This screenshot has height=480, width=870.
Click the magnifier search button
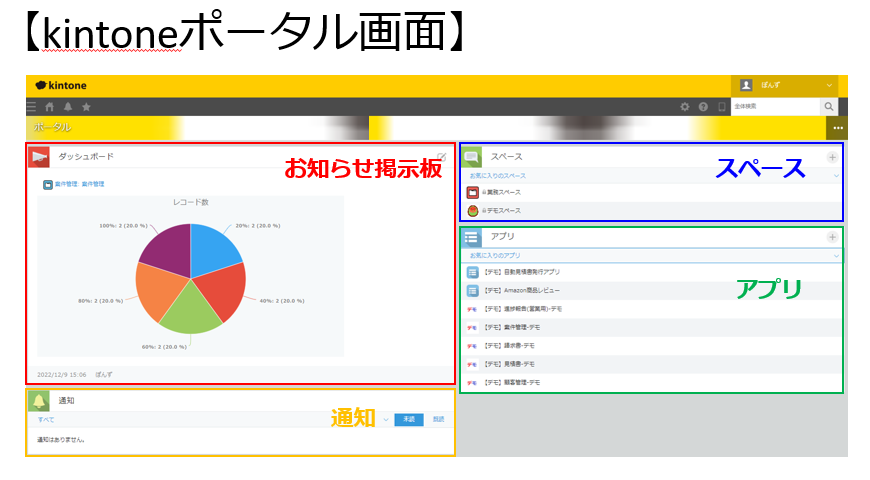(828, 107)
